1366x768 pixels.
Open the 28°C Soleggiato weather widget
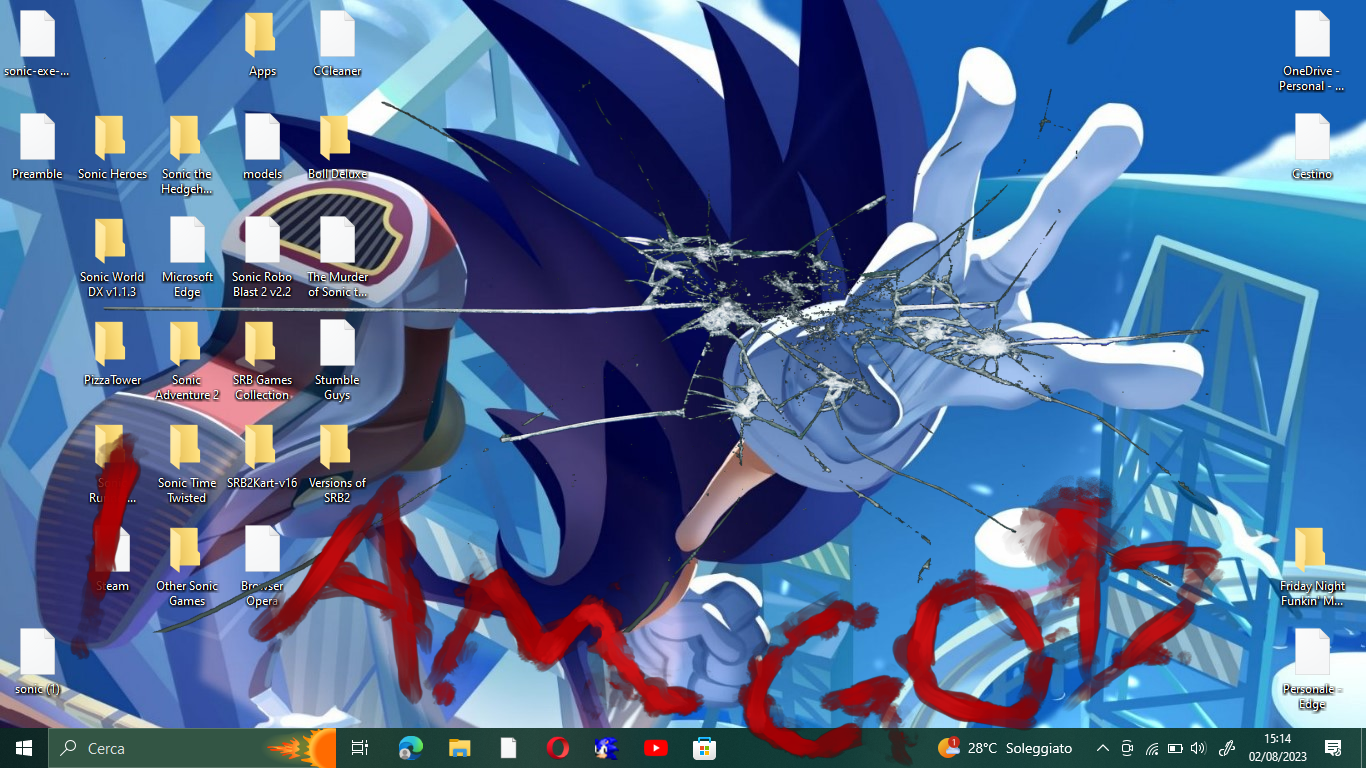[1004, 748]
